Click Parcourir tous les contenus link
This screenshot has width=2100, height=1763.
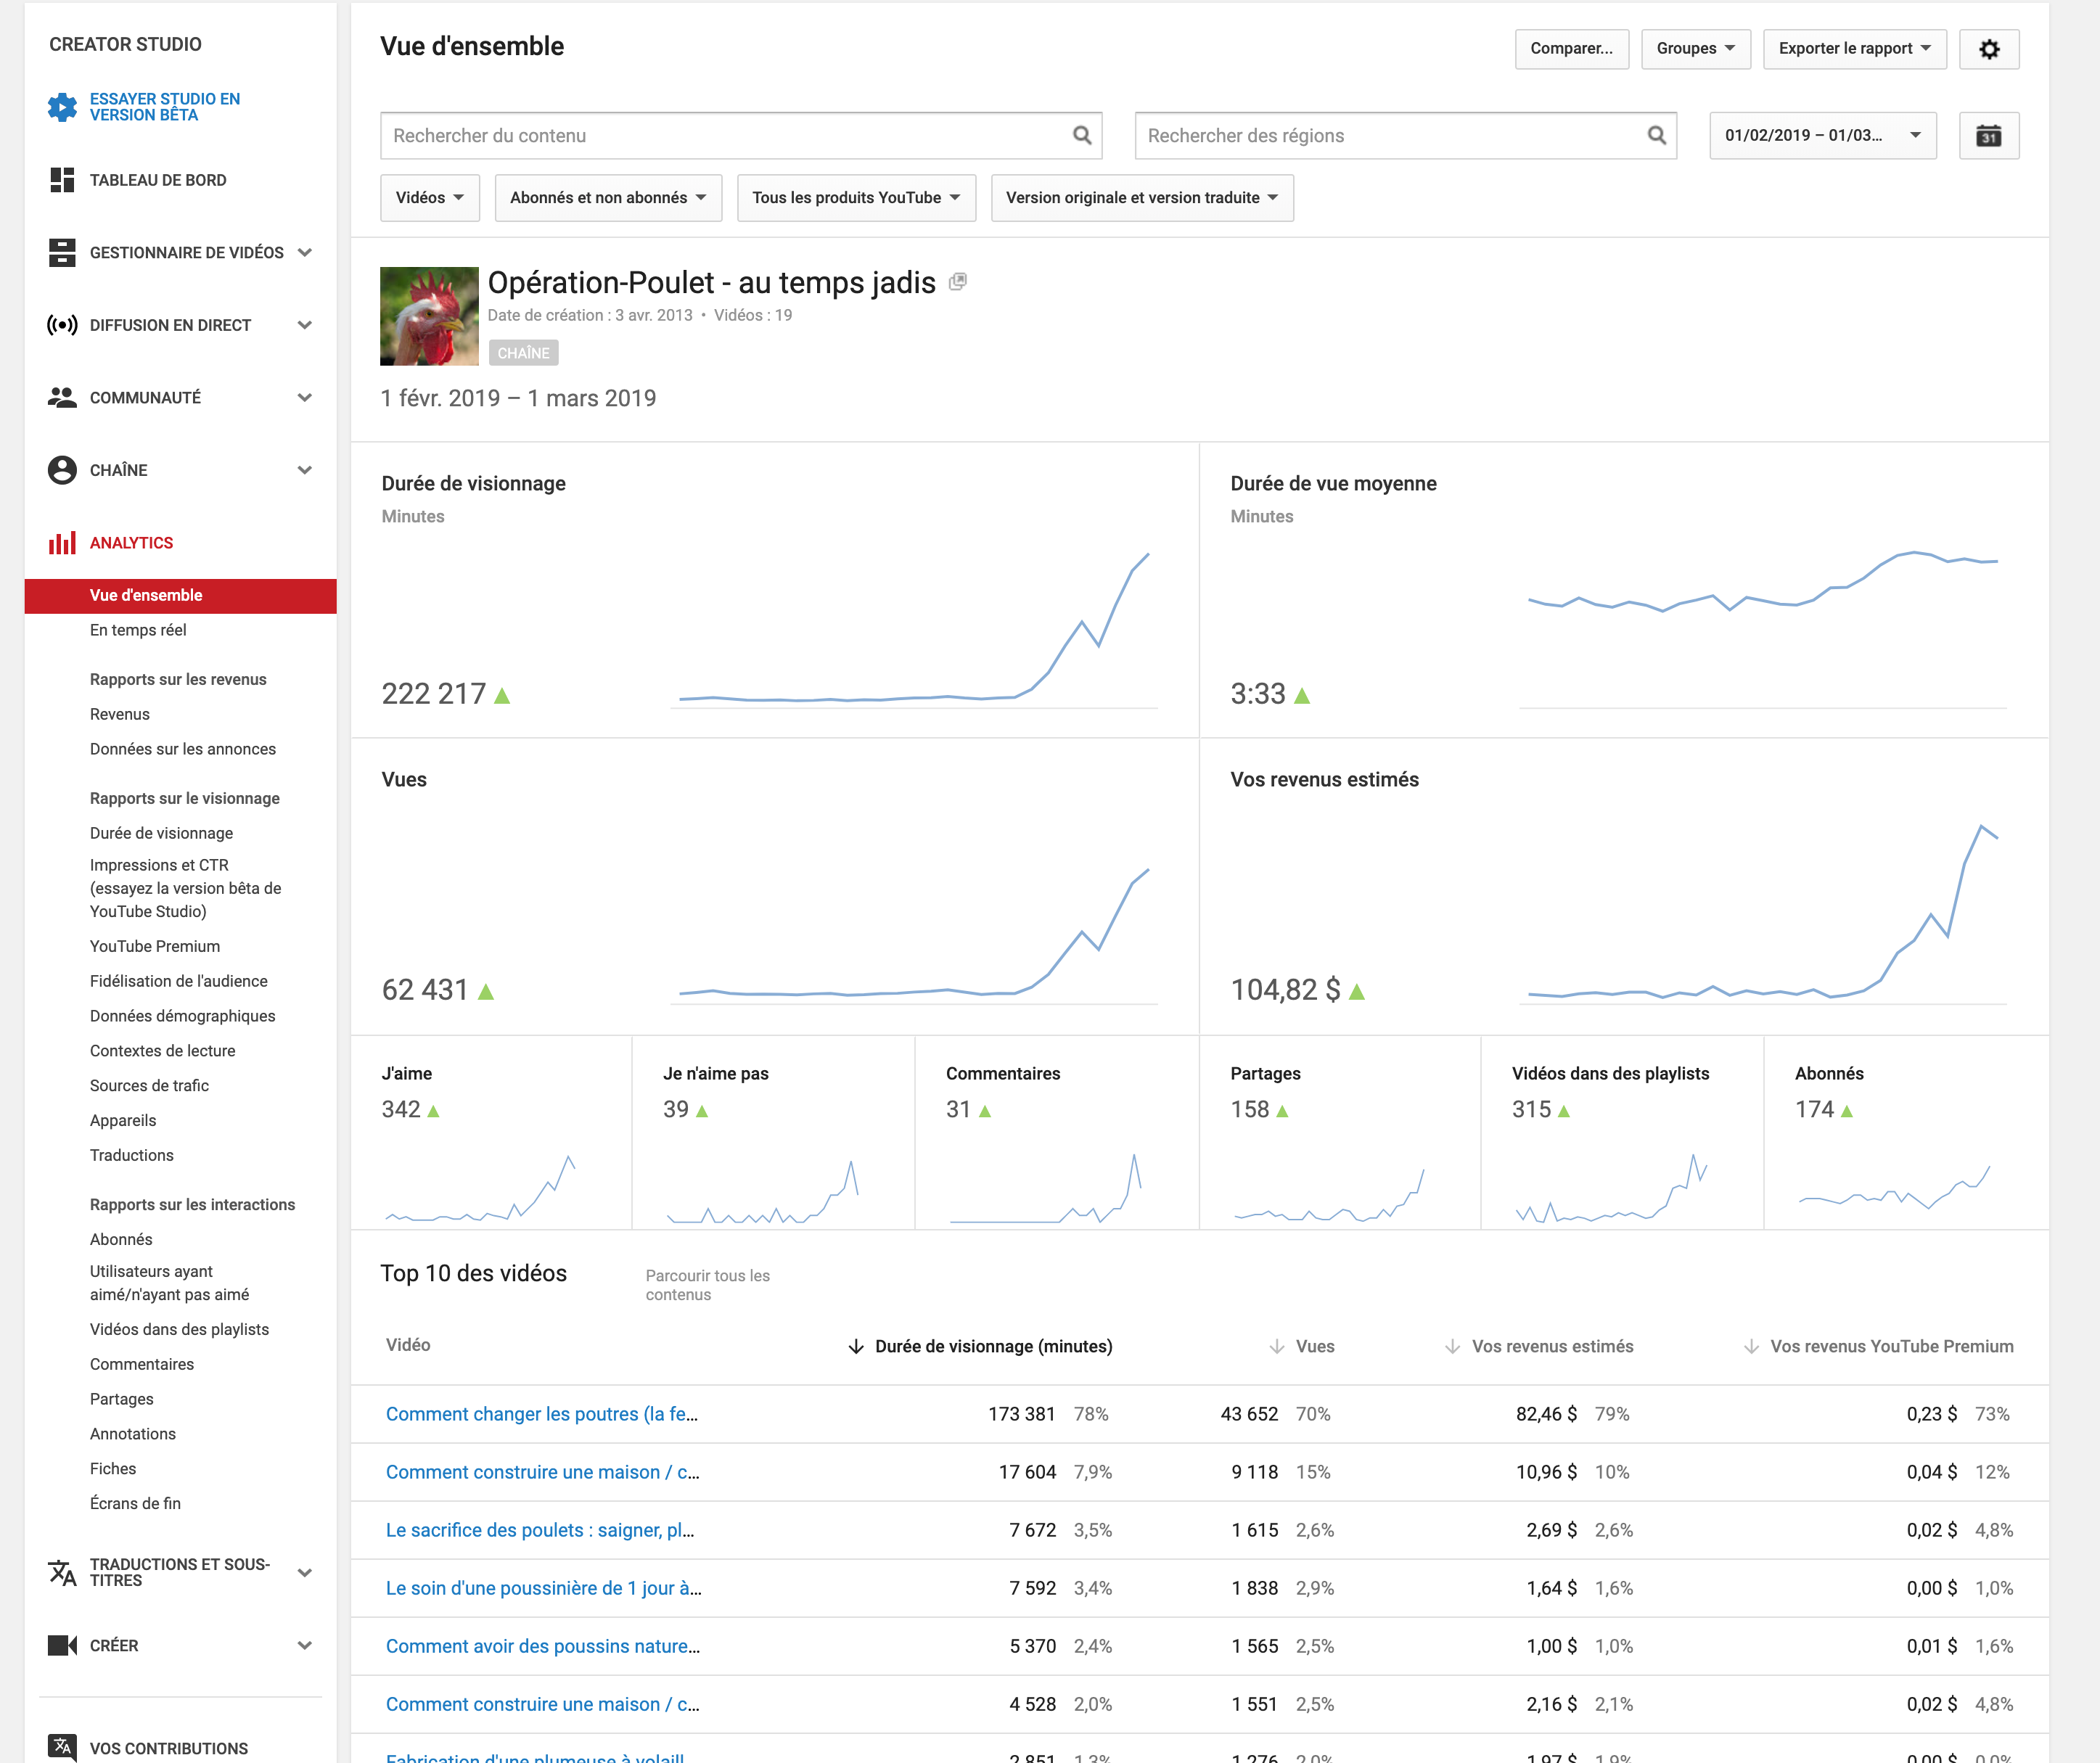coord(708,1285)
